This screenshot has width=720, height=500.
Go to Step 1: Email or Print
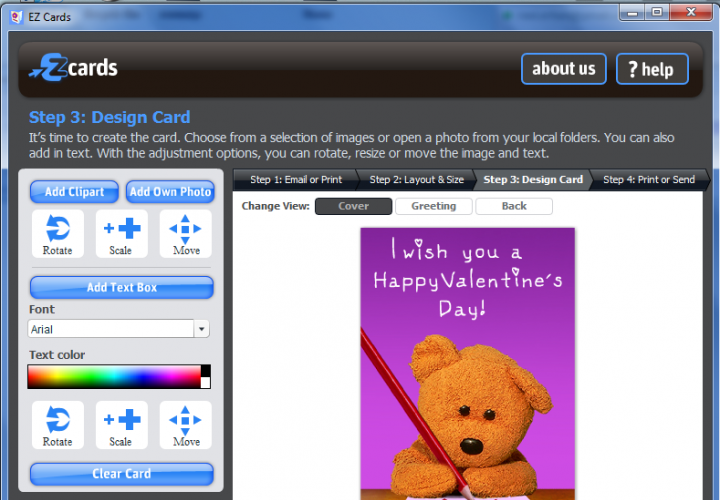click(x=295, y=180)
